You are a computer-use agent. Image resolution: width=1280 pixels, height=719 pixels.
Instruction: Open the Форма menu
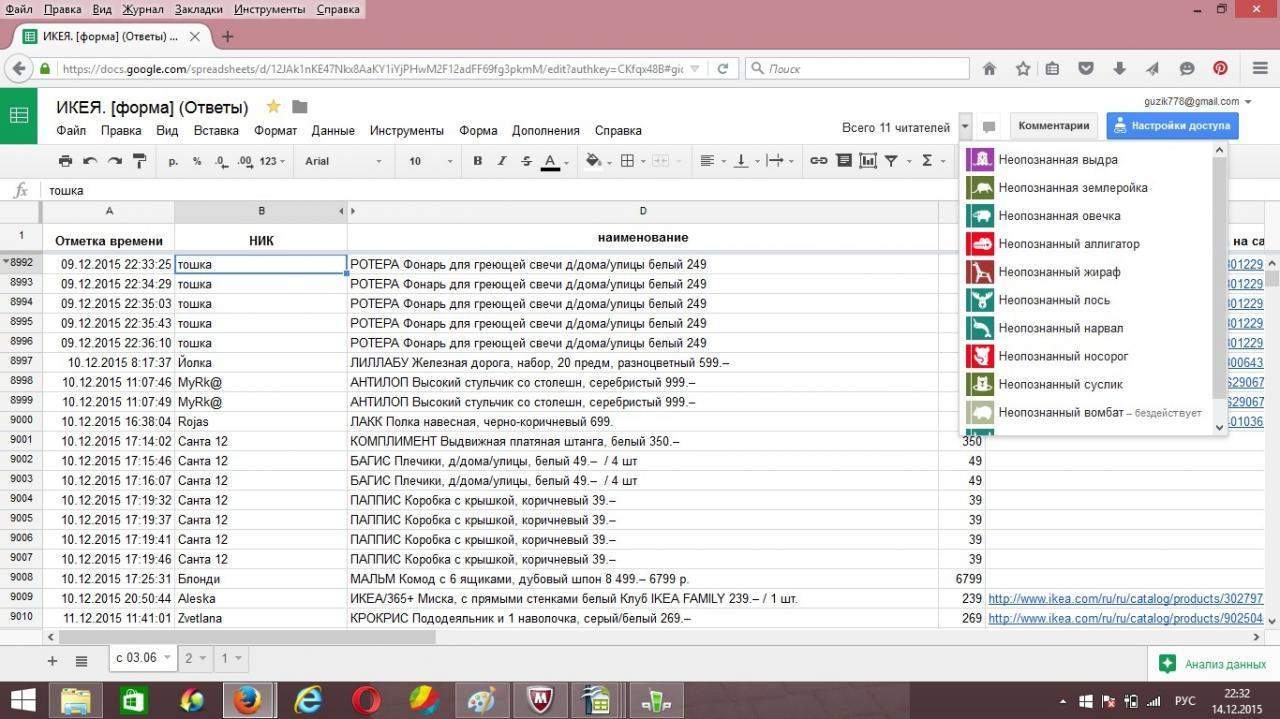[478, 130]
